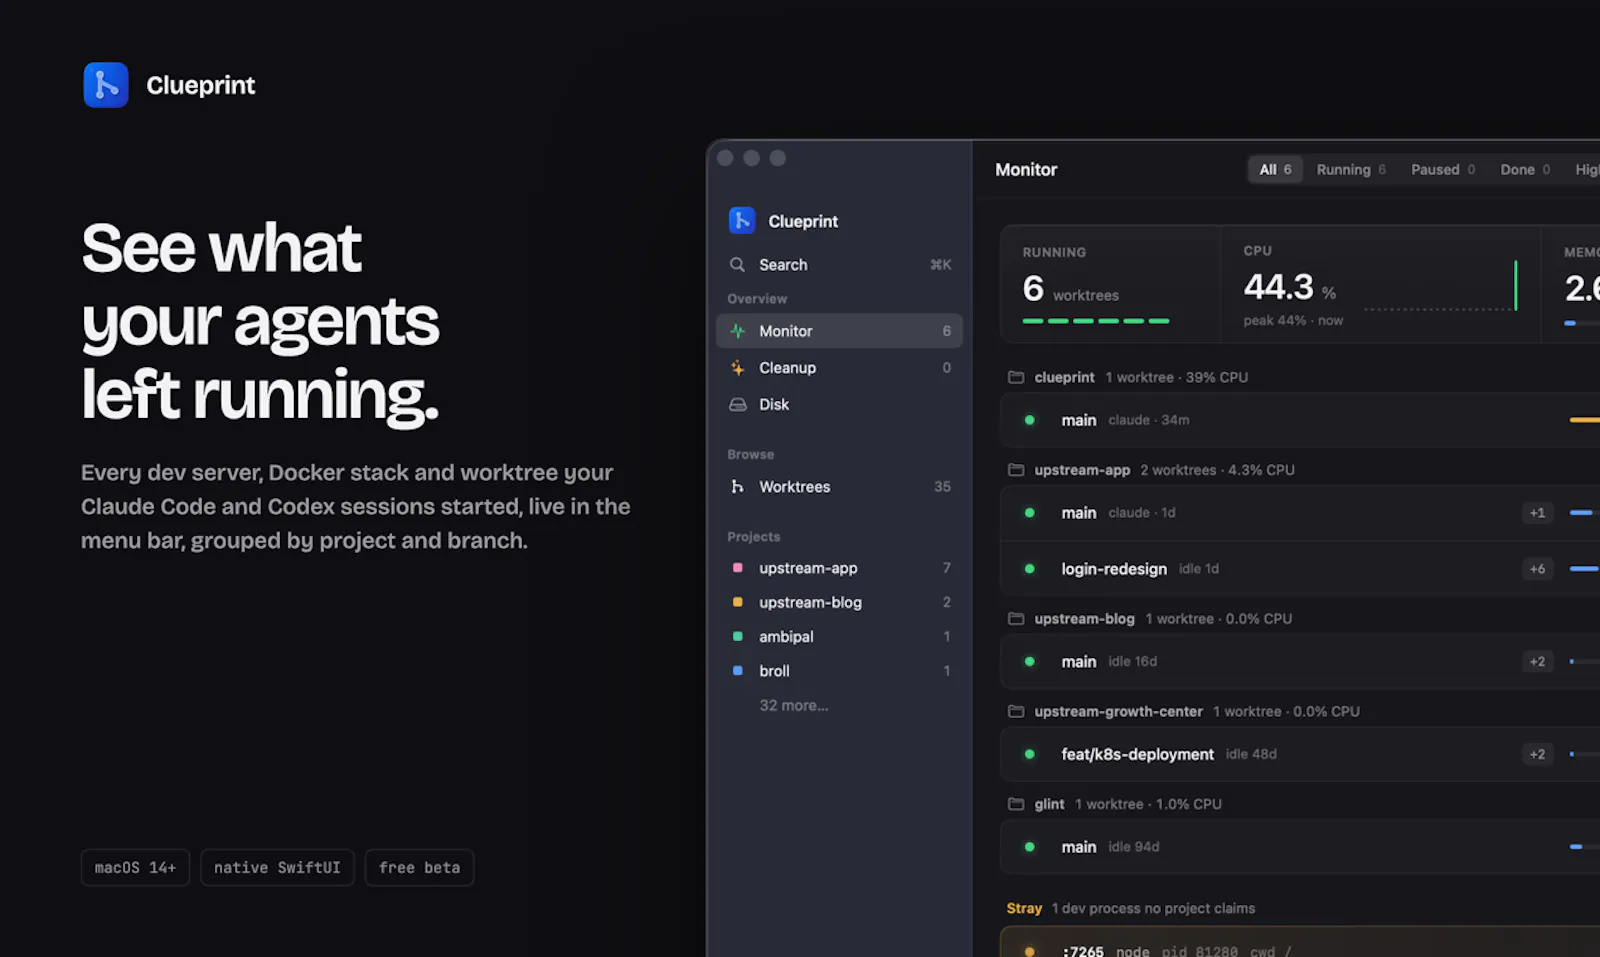The height and width of the screenshot is (957, 1600).
Task: Click green status dot of feat/k8s-deployment worktree
Action: coord(1029,754)
